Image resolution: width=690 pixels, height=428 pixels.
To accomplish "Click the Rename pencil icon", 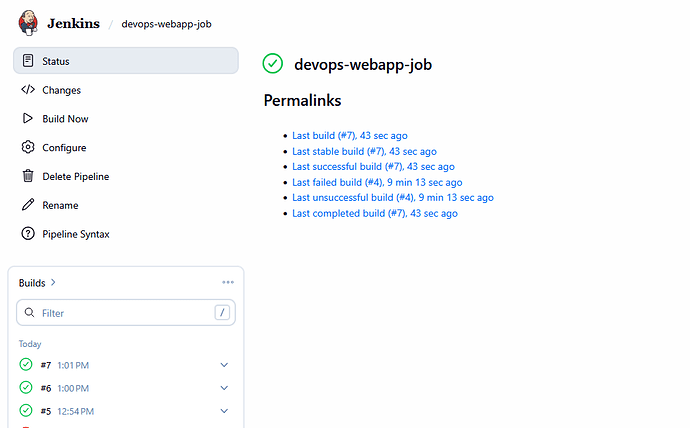I will [x=28, y=206].
